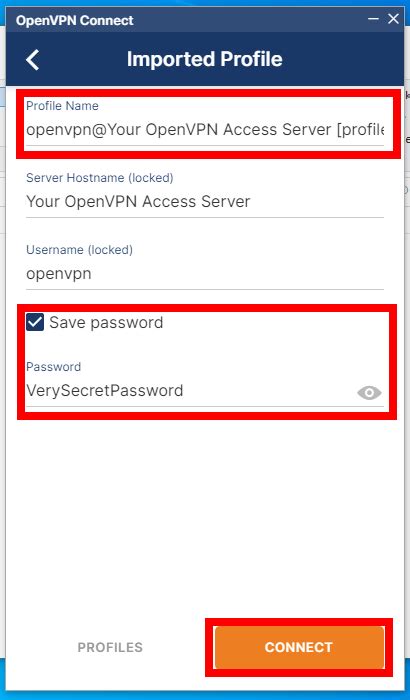This screenshot has height=700, width=410.
Task: Click the Imported Profile header title
Action: [205, 59]
